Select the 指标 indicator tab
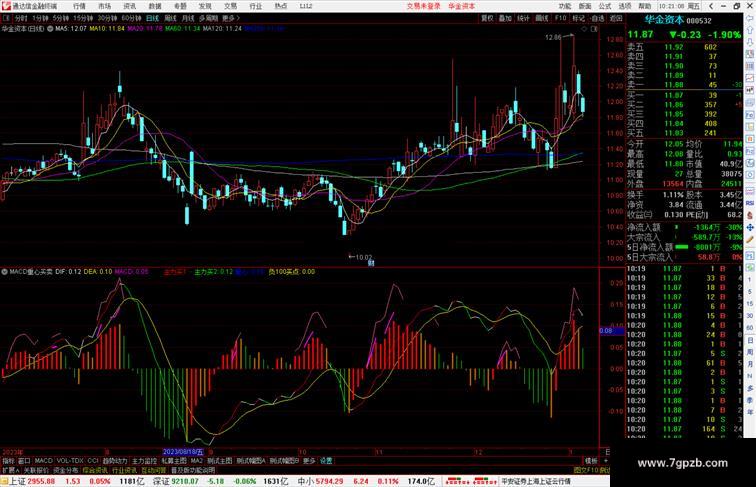756x487 pixels. 8,461
